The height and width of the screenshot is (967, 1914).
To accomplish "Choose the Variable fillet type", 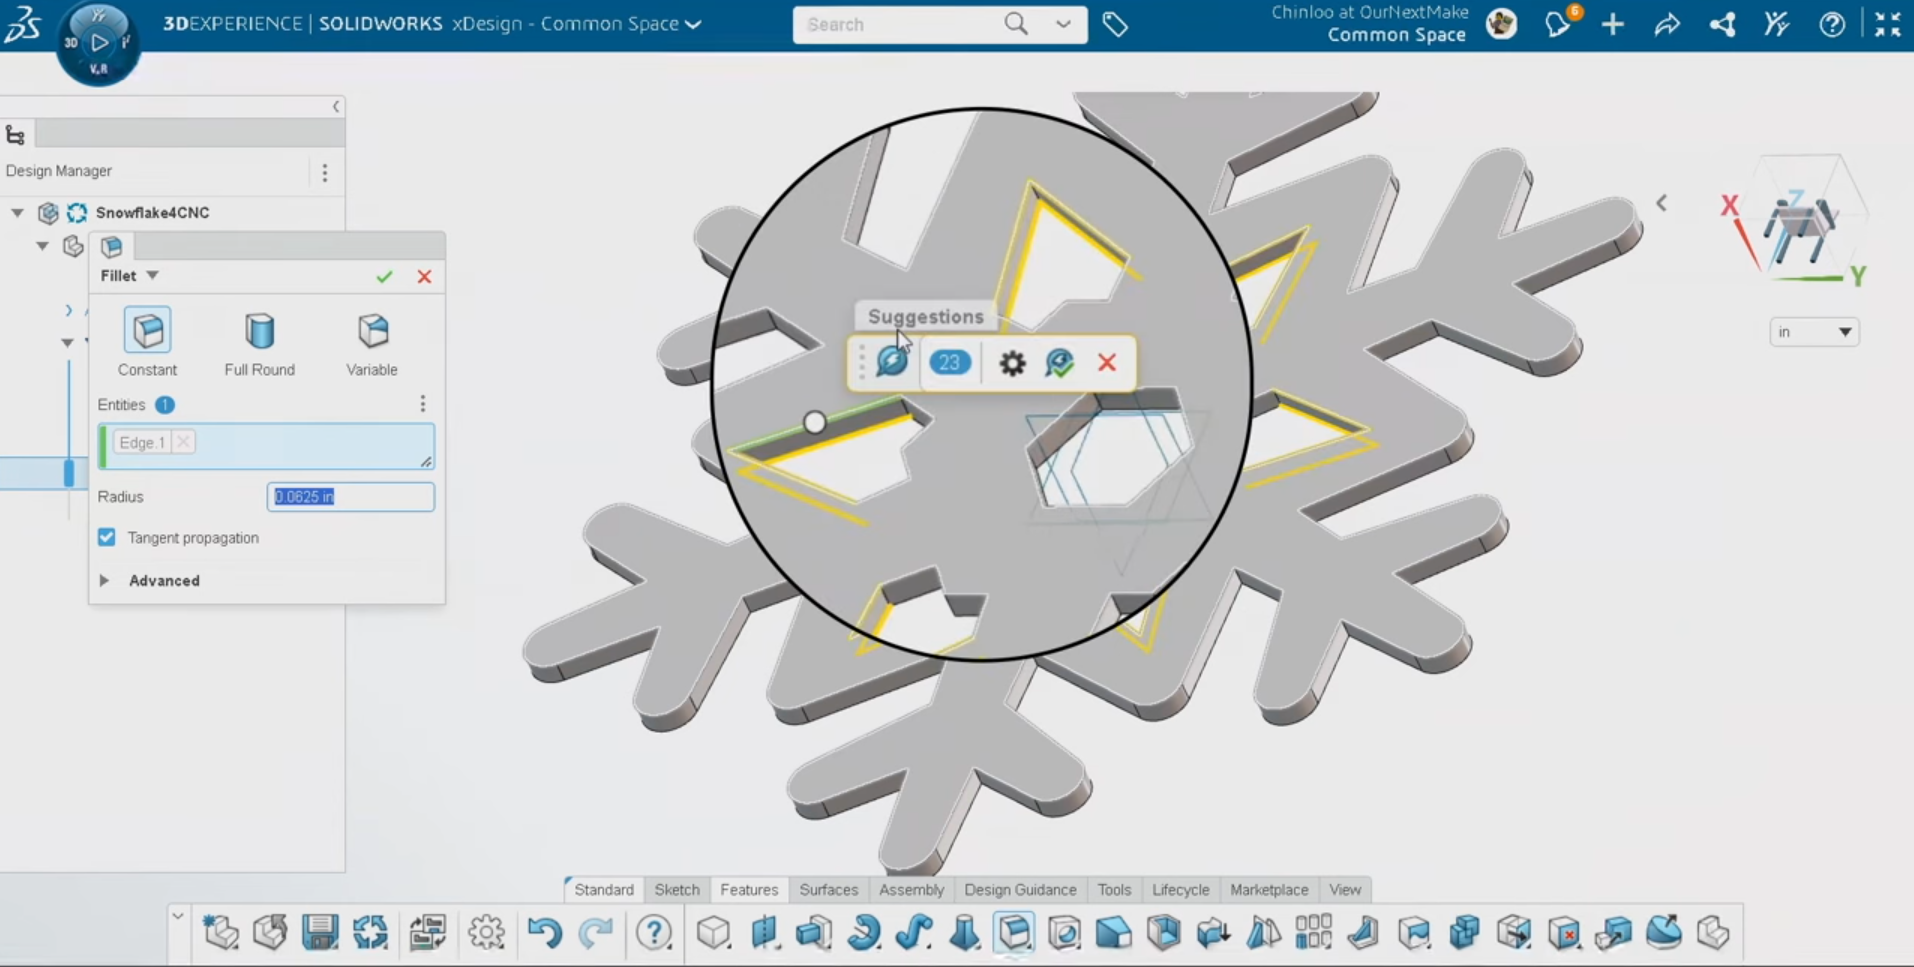I will point(372,331).
